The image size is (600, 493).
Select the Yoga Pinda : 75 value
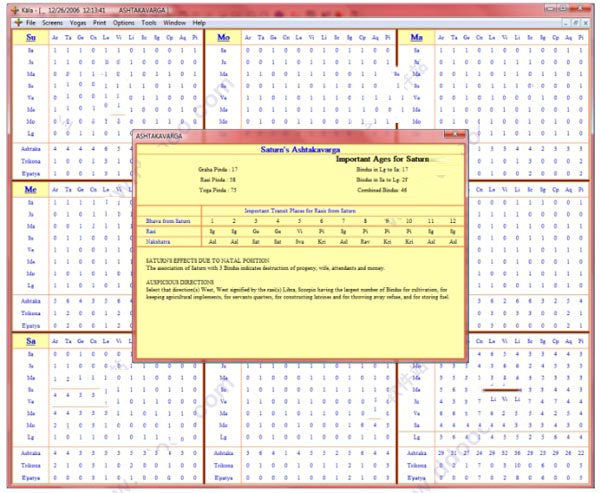tap(217, 190)
